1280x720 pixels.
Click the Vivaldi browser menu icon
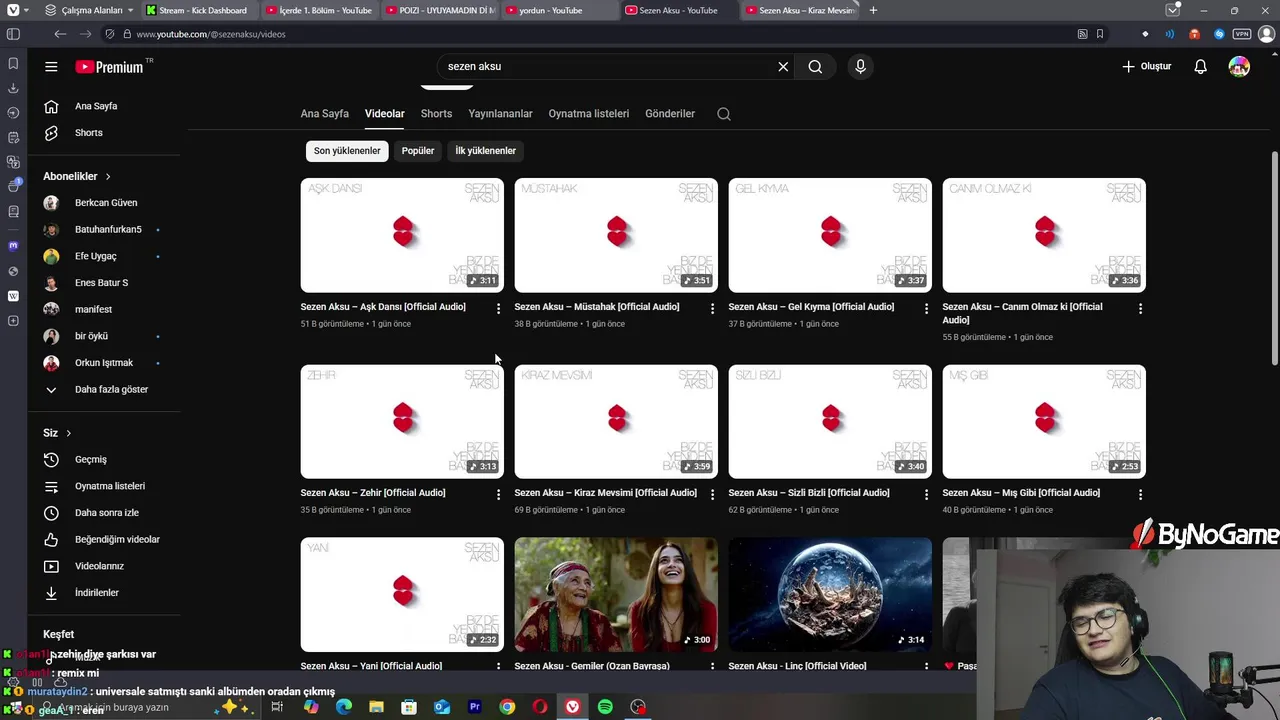pos(13,10)
